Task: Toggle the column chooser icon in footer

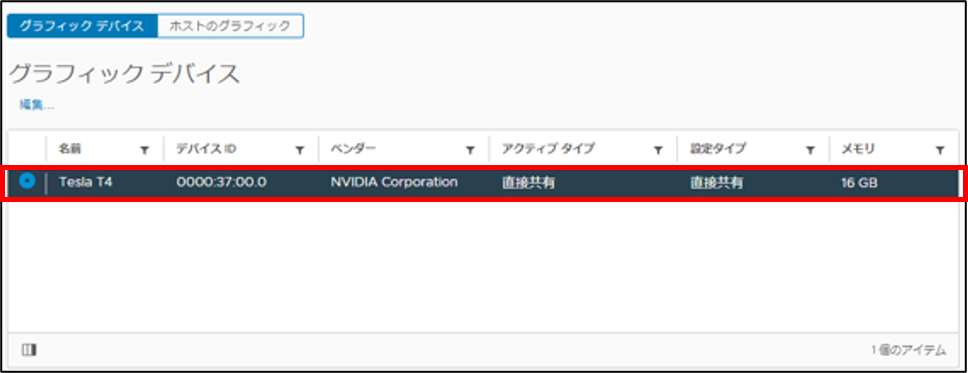Action: (29, 350)
